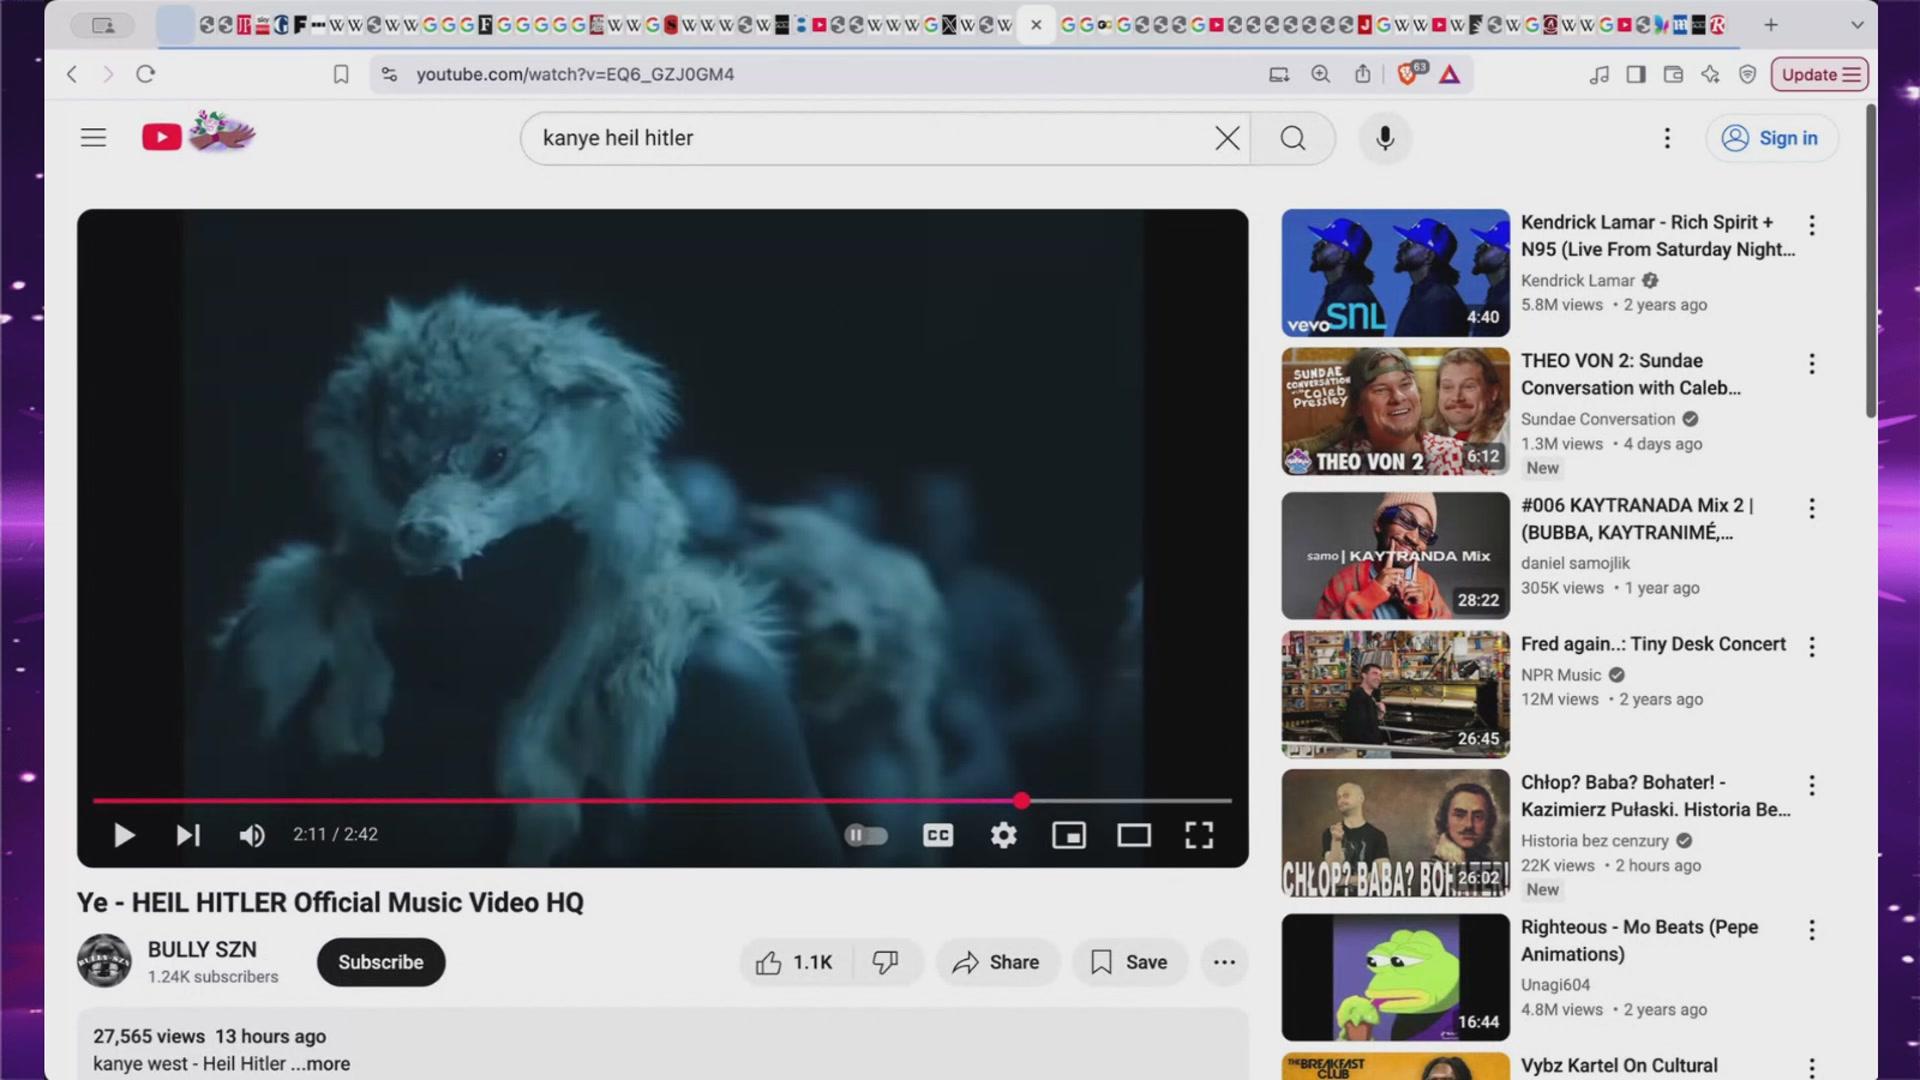1920x1080 pixels.
Task: Toggle autoplay switch in player
Action: coord(866,835)
